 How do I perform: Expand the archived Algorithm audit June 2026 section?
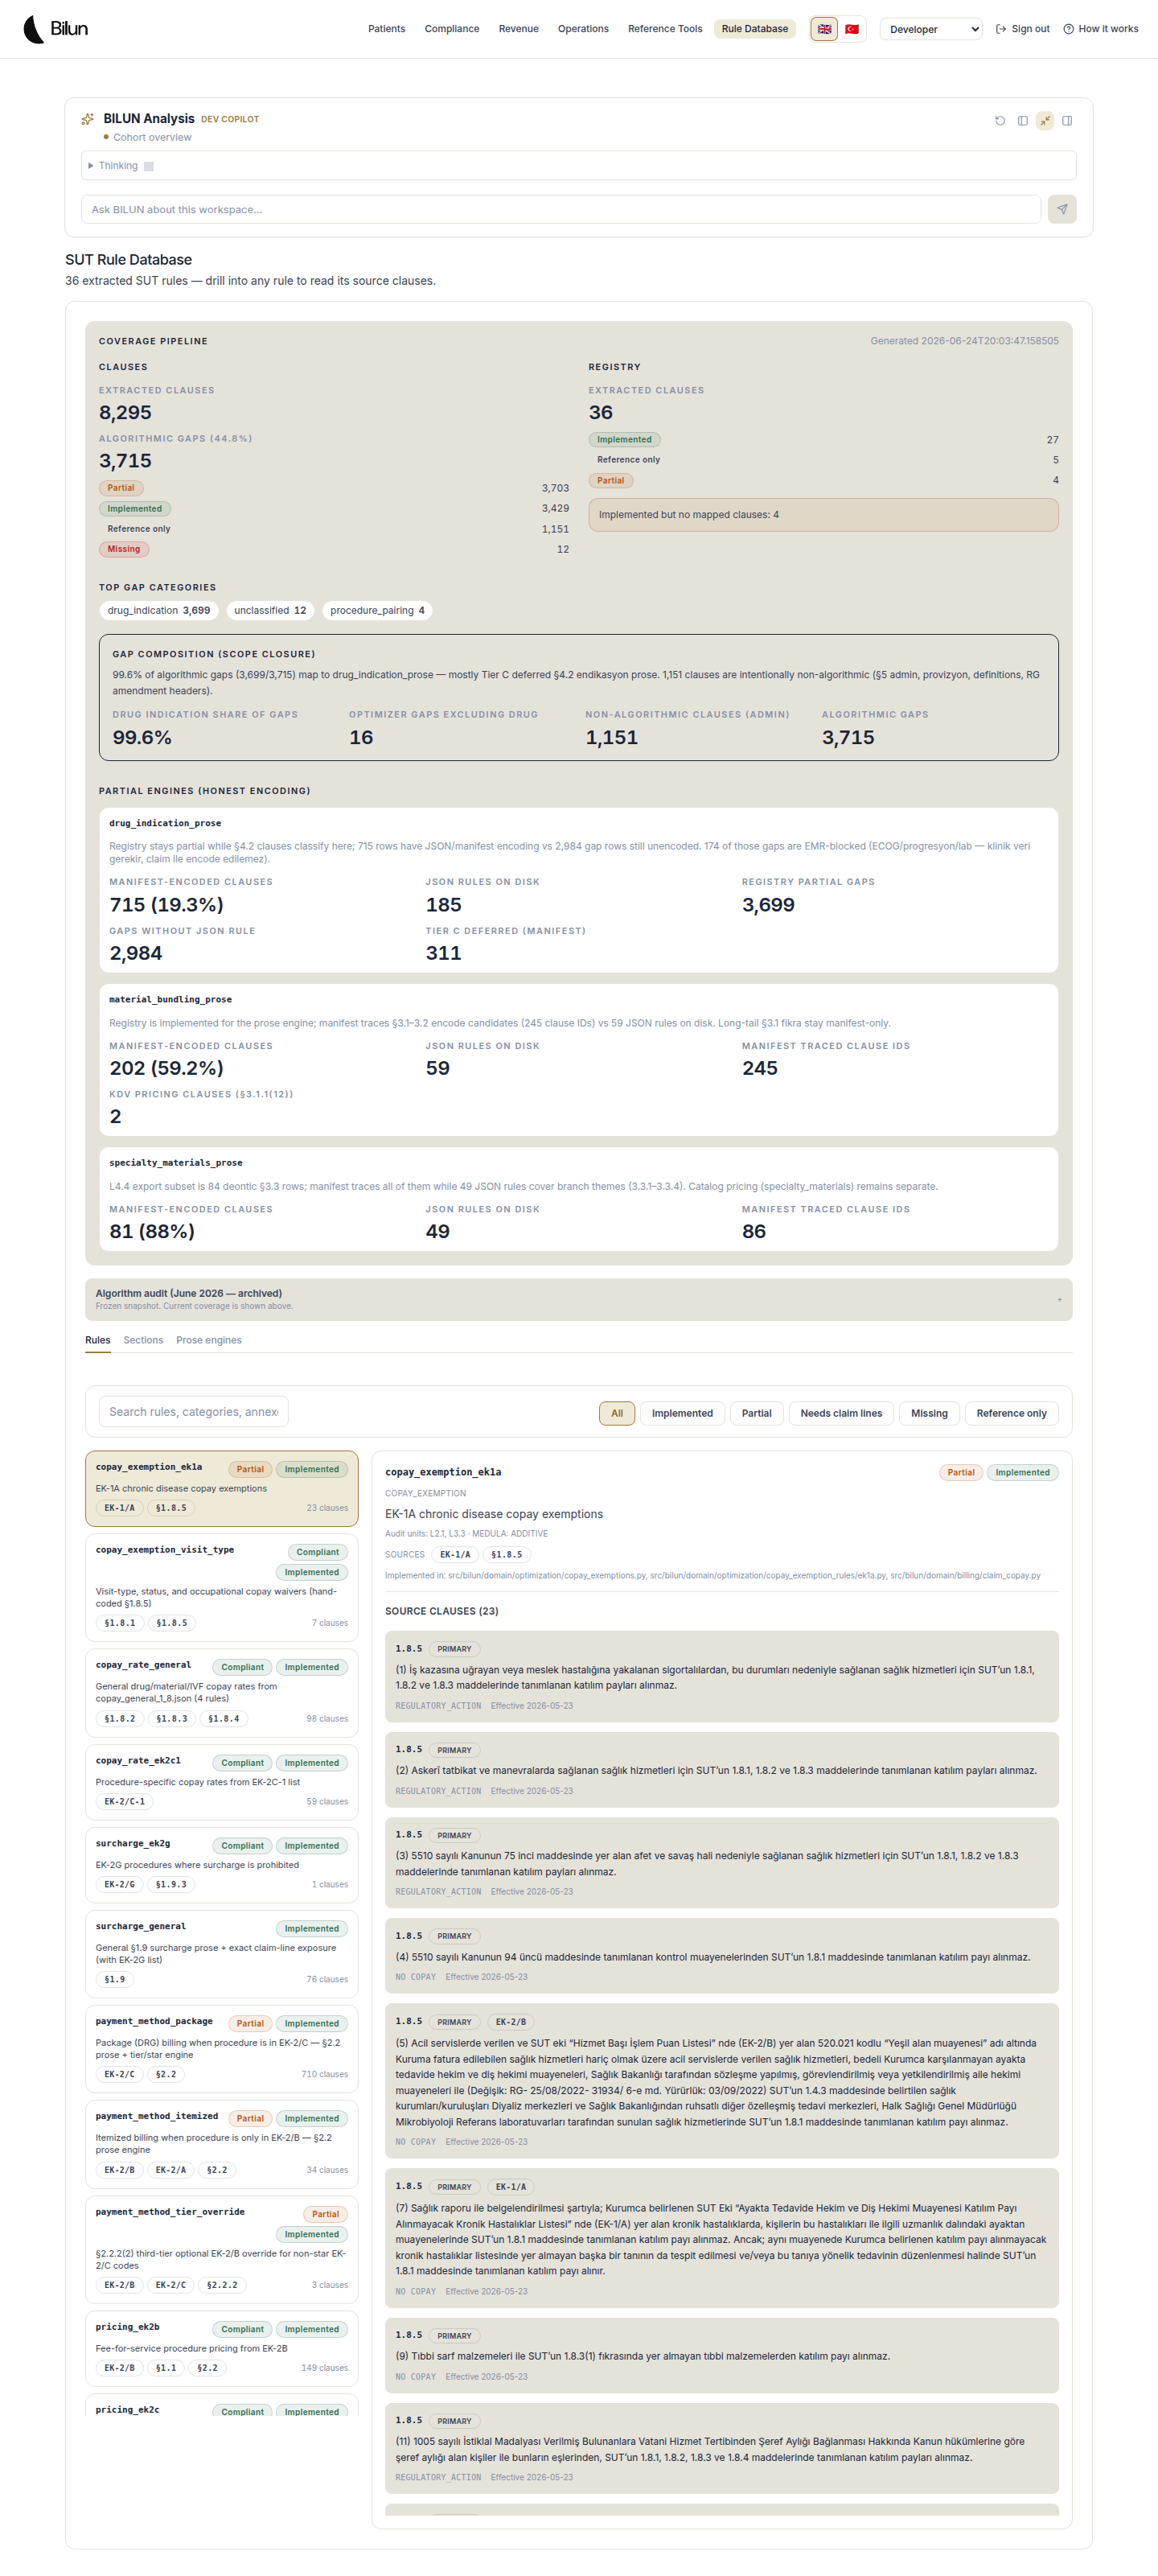(x=578, y=1299)
